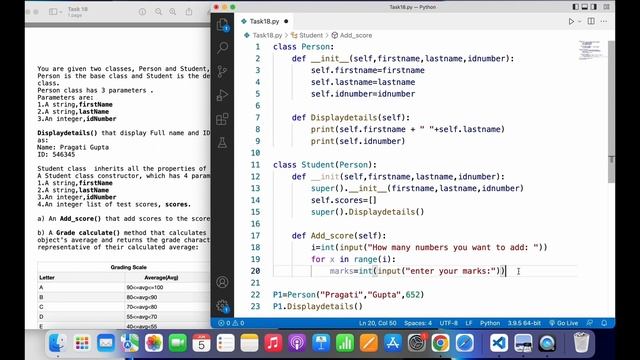Viewport: 640px width, 360px height.
Task: Click class Student(Person) on line 11
Action: pyautogui.click(x=325, y=165)
